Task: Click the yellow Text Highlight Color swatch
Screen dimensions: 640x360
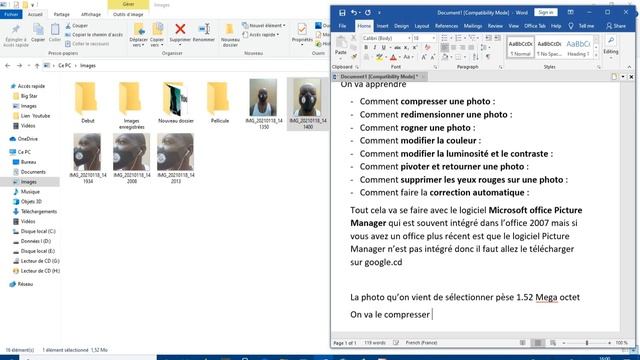Action: [x=379, y=57]
